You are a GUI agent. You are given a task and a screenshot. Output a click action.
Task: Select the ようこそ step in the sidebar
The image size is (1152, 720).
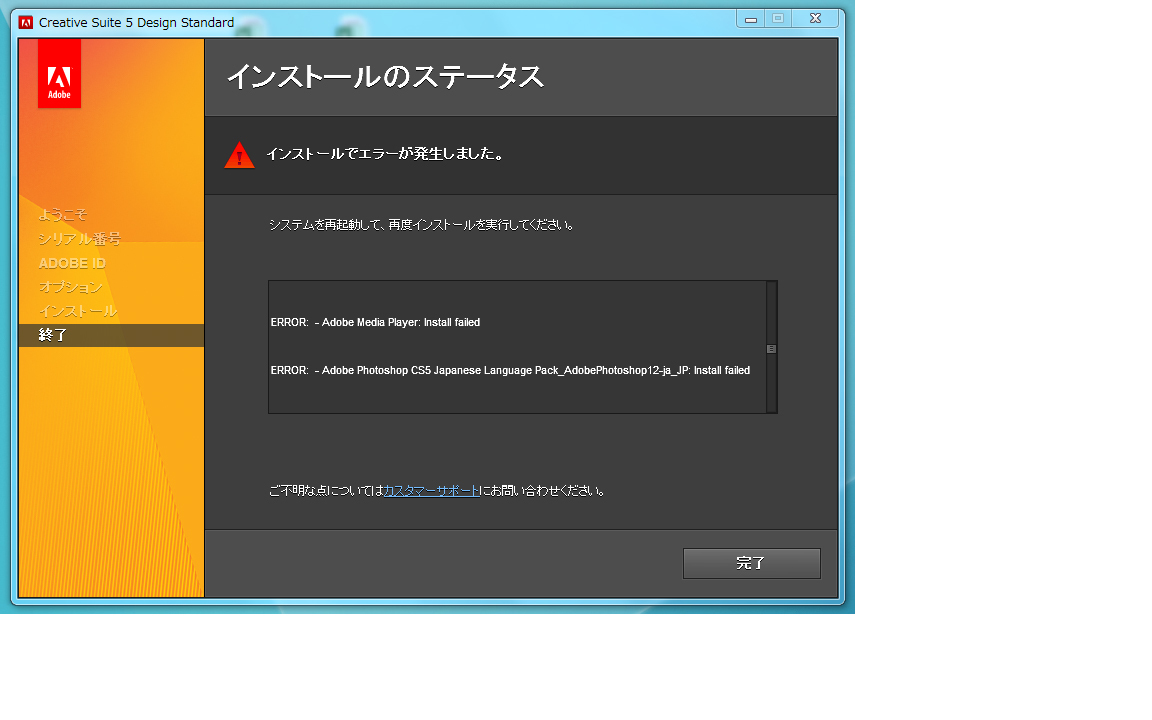[63, 214]
